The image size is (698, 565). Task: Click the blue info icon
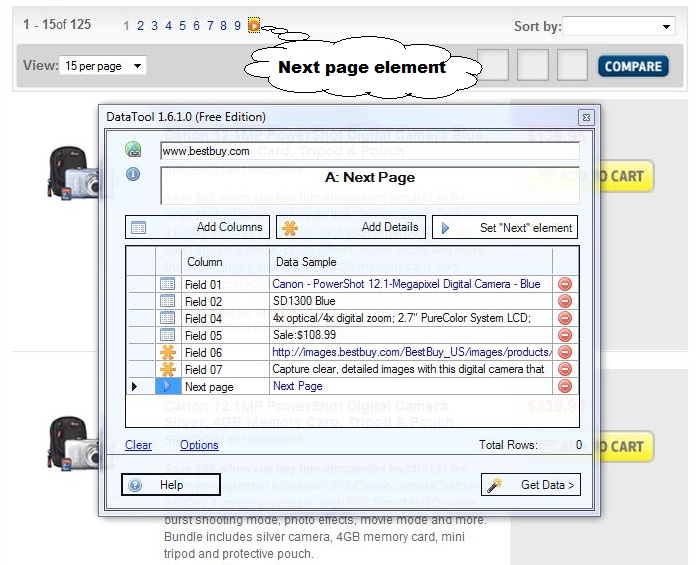(133, 175)
